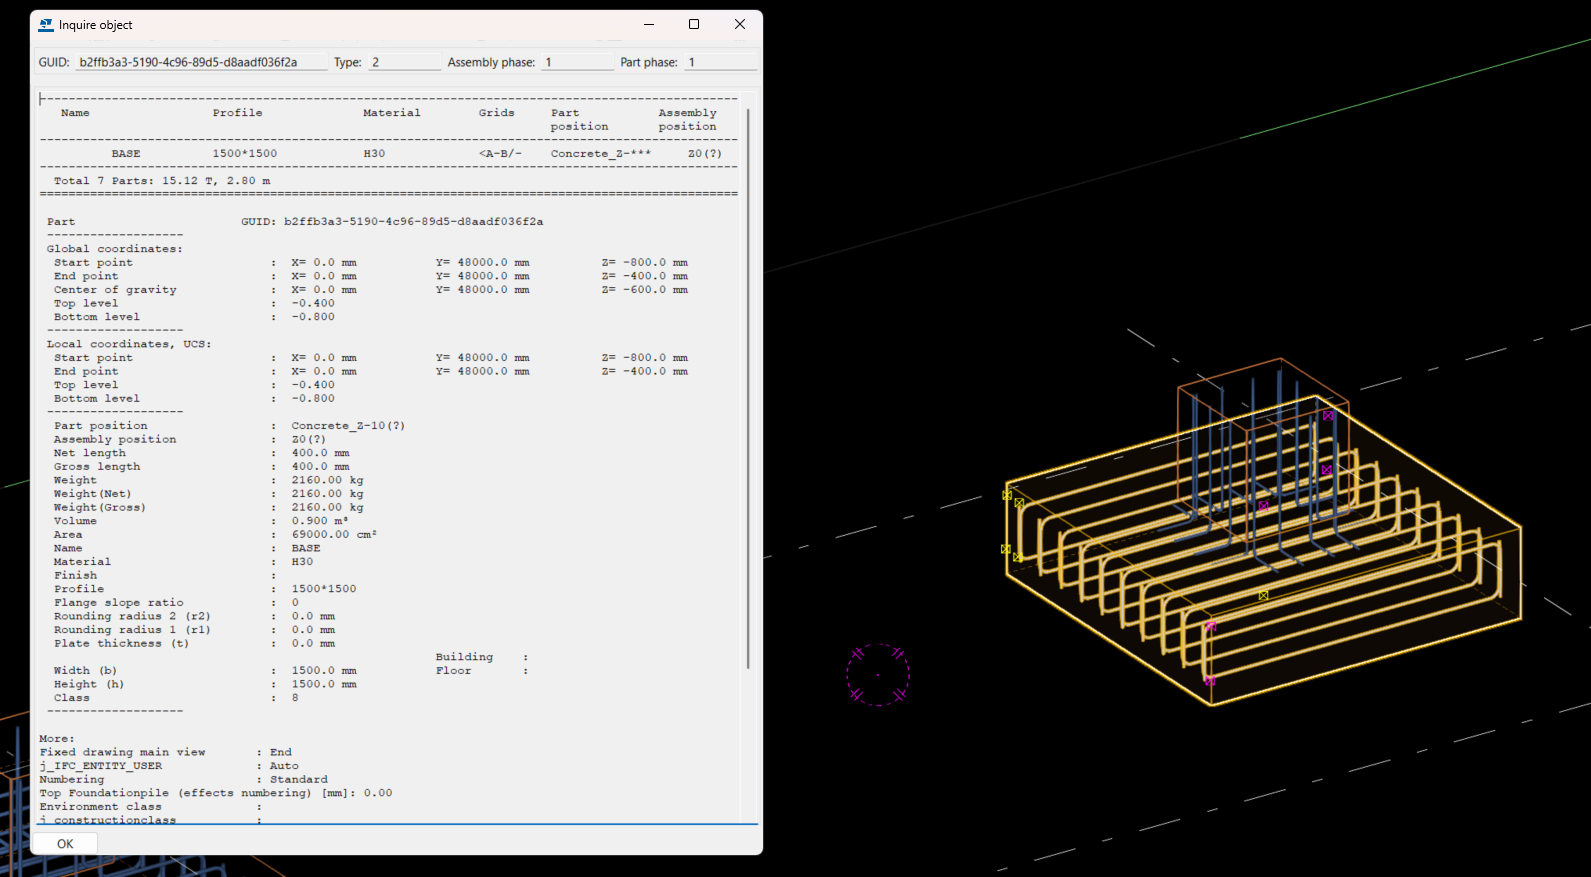Pick the lowest-left yellow handle on footing's left edge
This screenshot has width=1591, height=877.
1005,549
